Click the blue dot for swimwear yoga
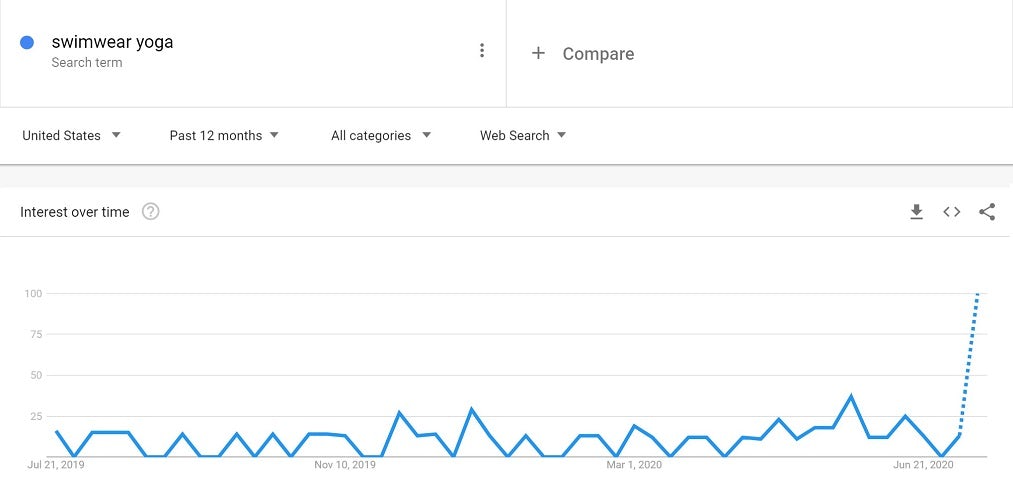 (28, 43)
